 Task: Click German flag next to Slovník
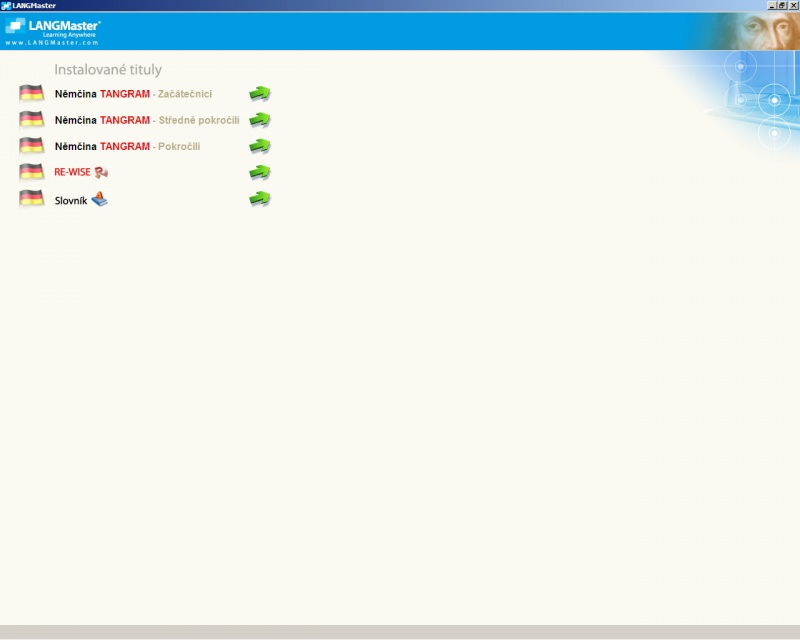tap(32, 198)
